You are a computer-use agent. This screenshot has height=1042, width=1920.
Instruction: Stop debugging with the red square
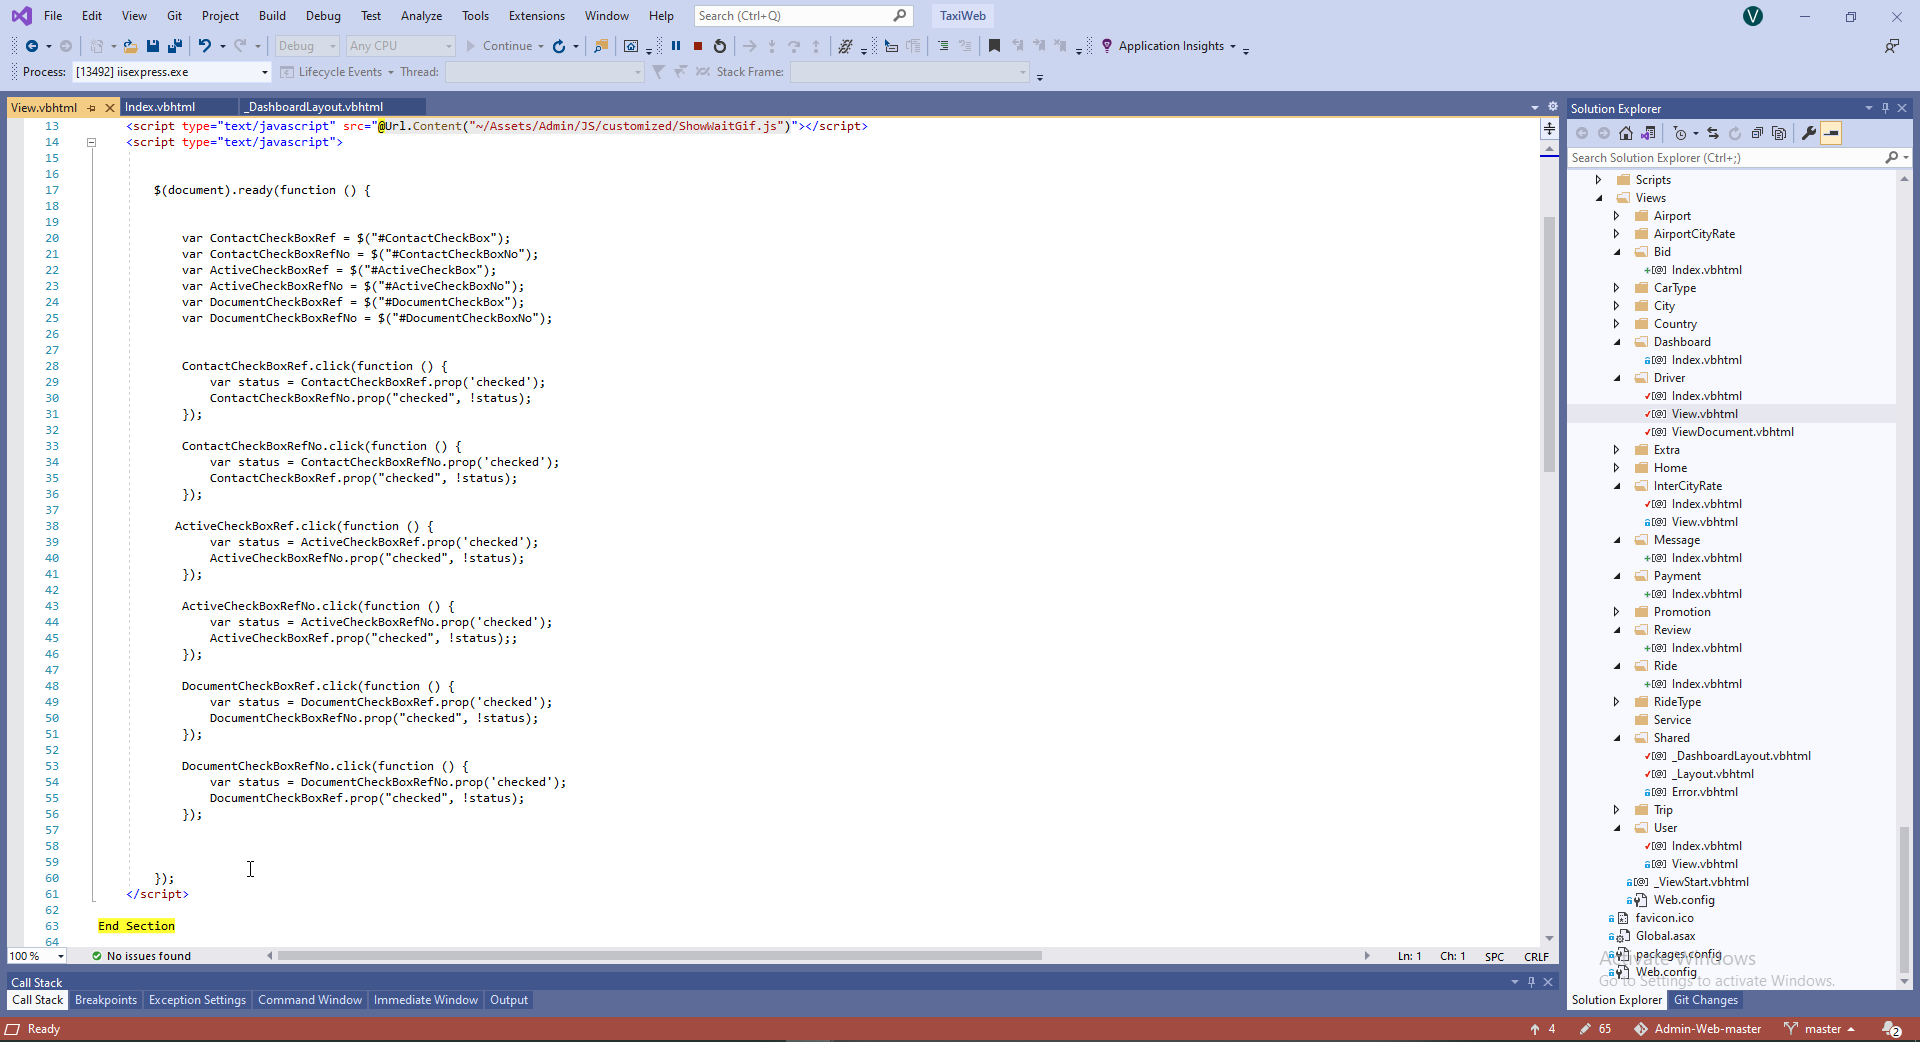click(698, 46)
